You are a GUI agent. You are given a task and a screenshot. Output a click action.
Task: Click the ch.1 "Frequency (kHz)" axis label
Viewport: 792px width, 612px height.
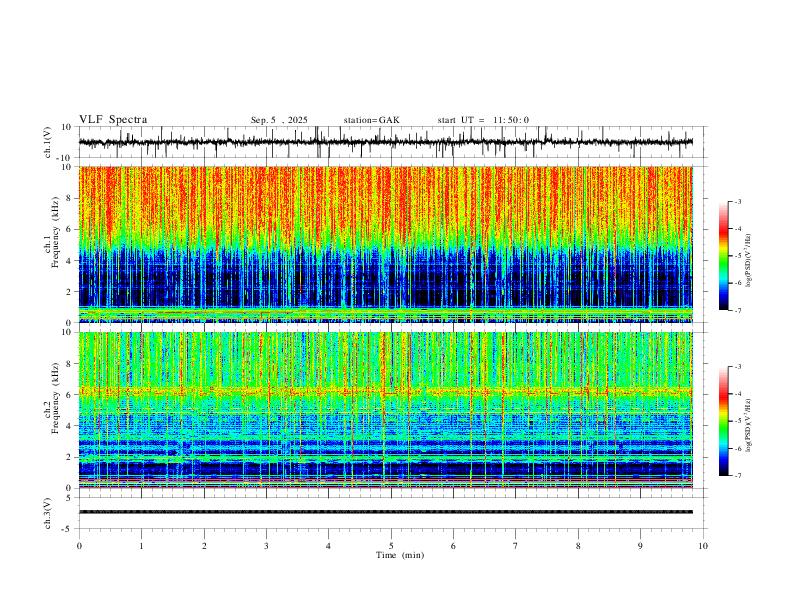tap(56, 232)
